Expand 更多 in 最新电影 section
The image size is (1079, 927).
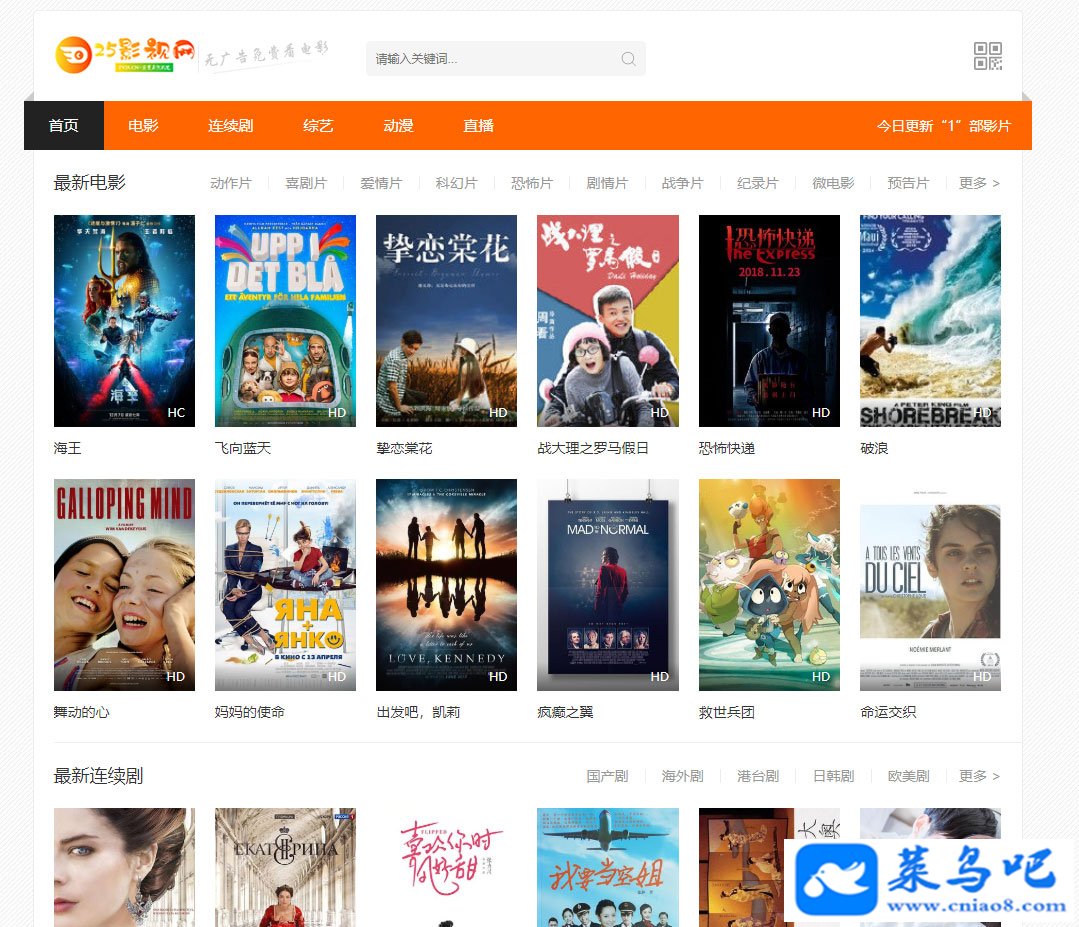tap(979, 183)
